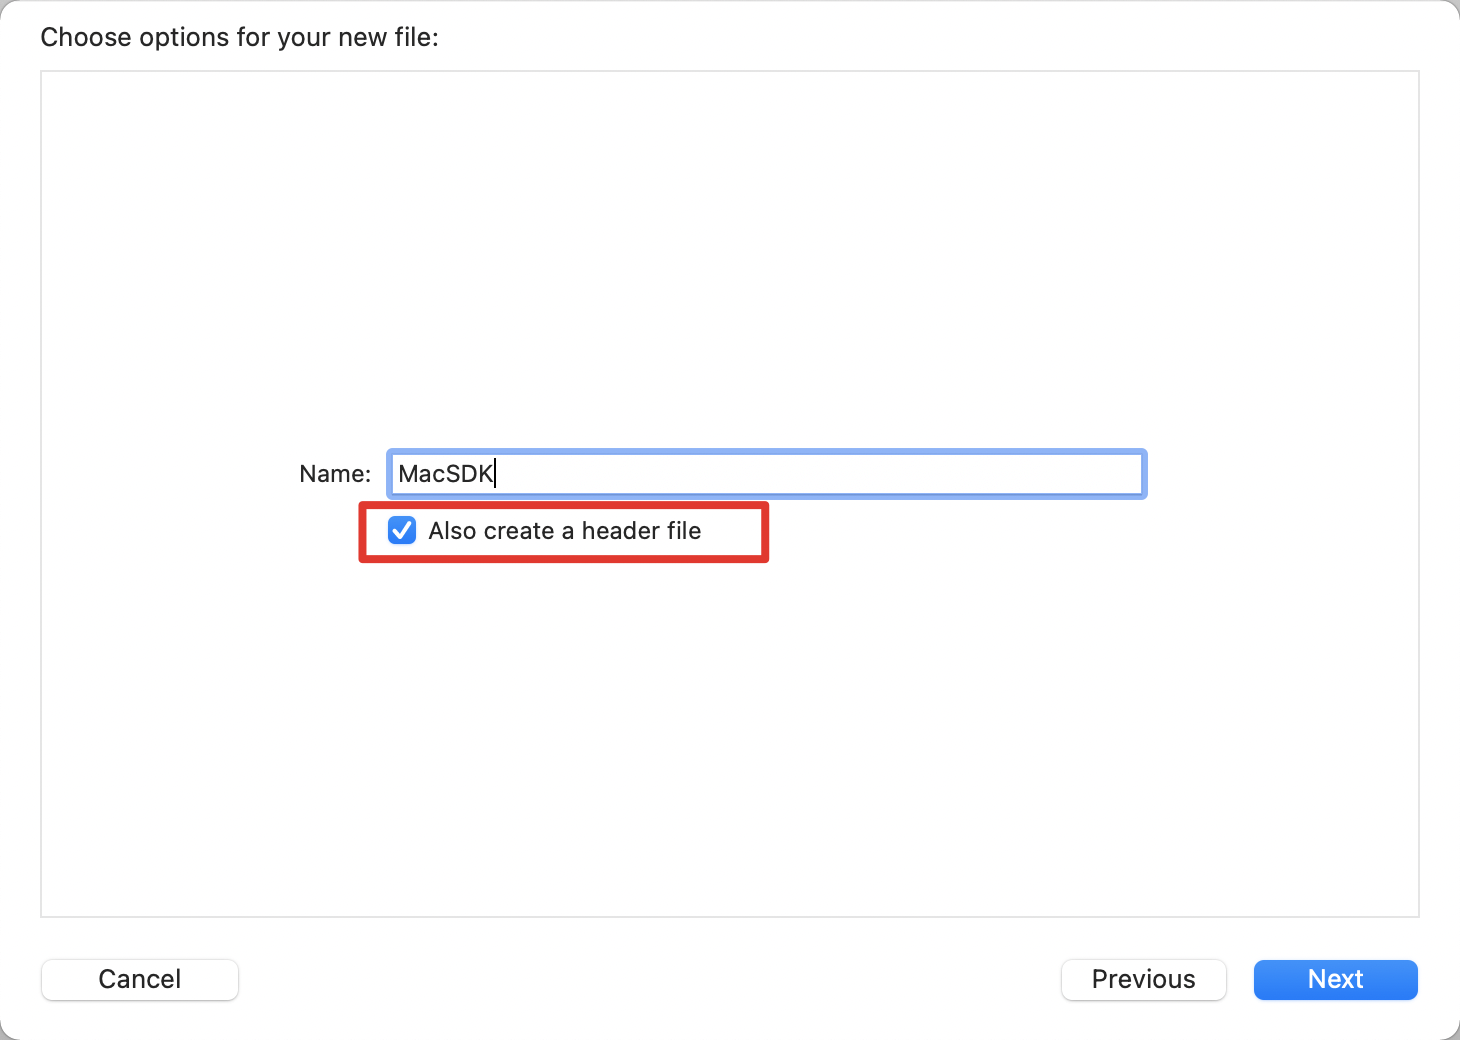Viewport: 1460px width, 1040px height.
Task: Proceed by clicking the Next button
Action: [x=1335, y=979]
